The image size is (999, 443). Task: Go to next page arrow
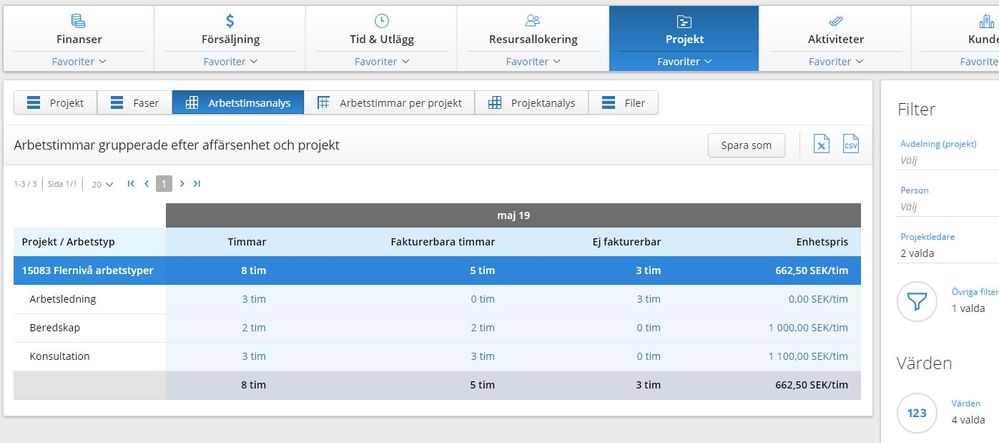pyautogui.click(x=182, y=184)
